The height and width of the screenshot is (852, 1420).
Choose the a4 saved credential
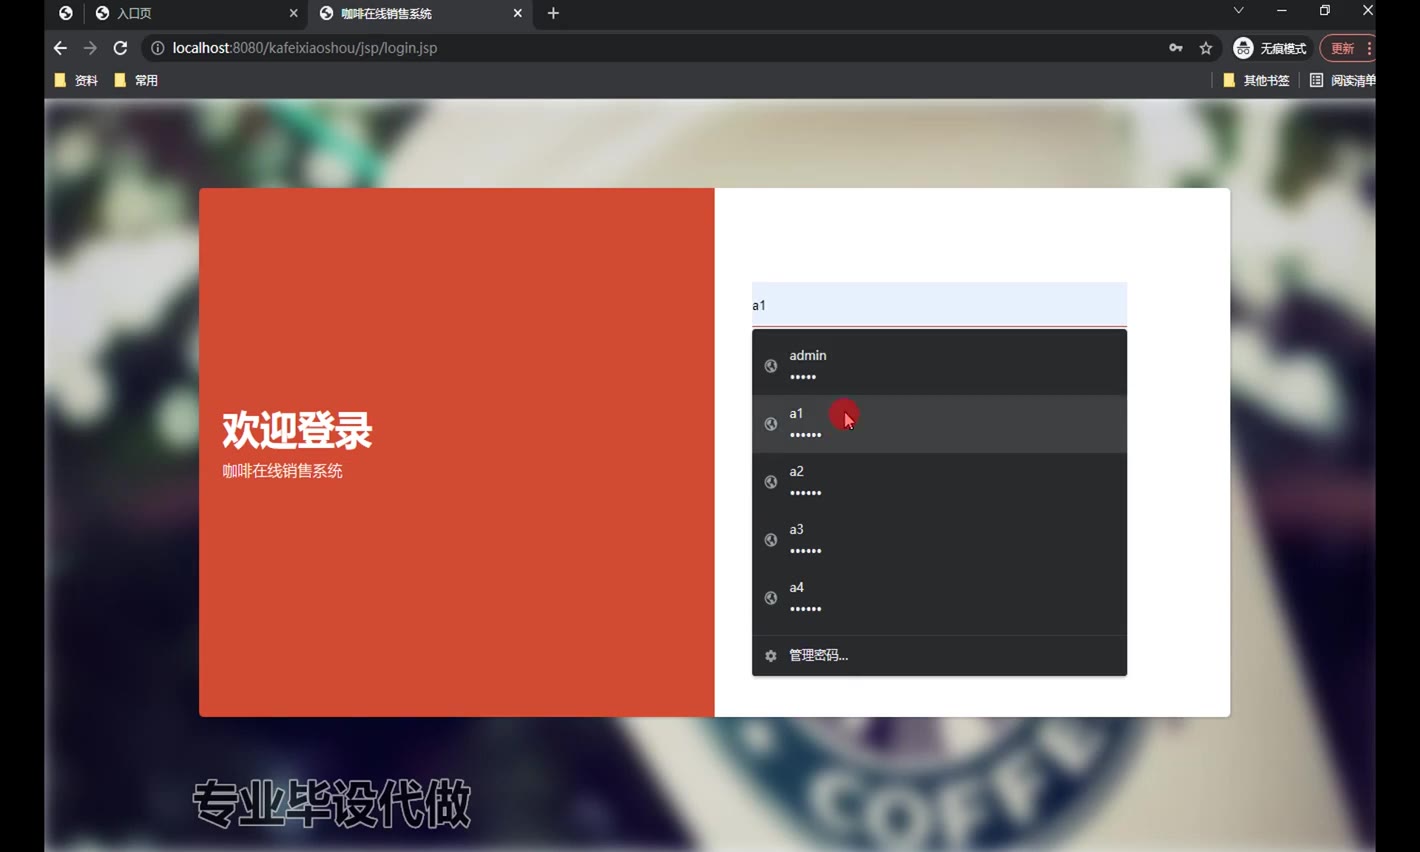[x=939, y=598]
